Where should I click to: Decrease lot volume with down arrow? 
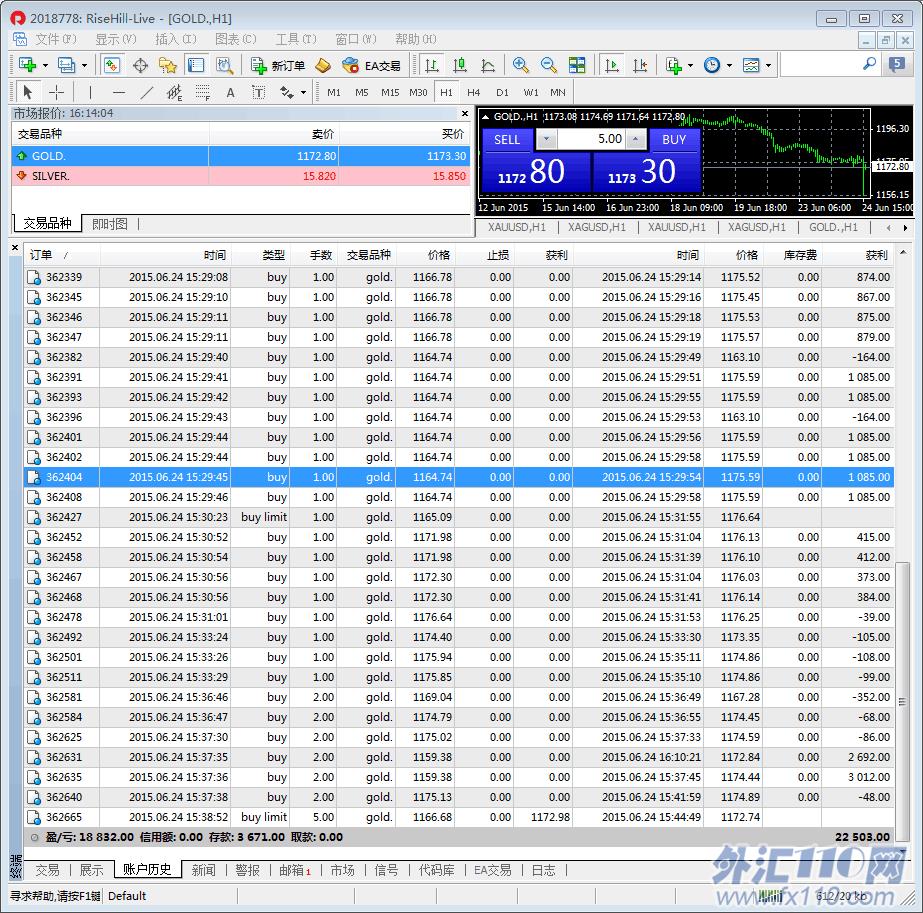tap(546, 140)
